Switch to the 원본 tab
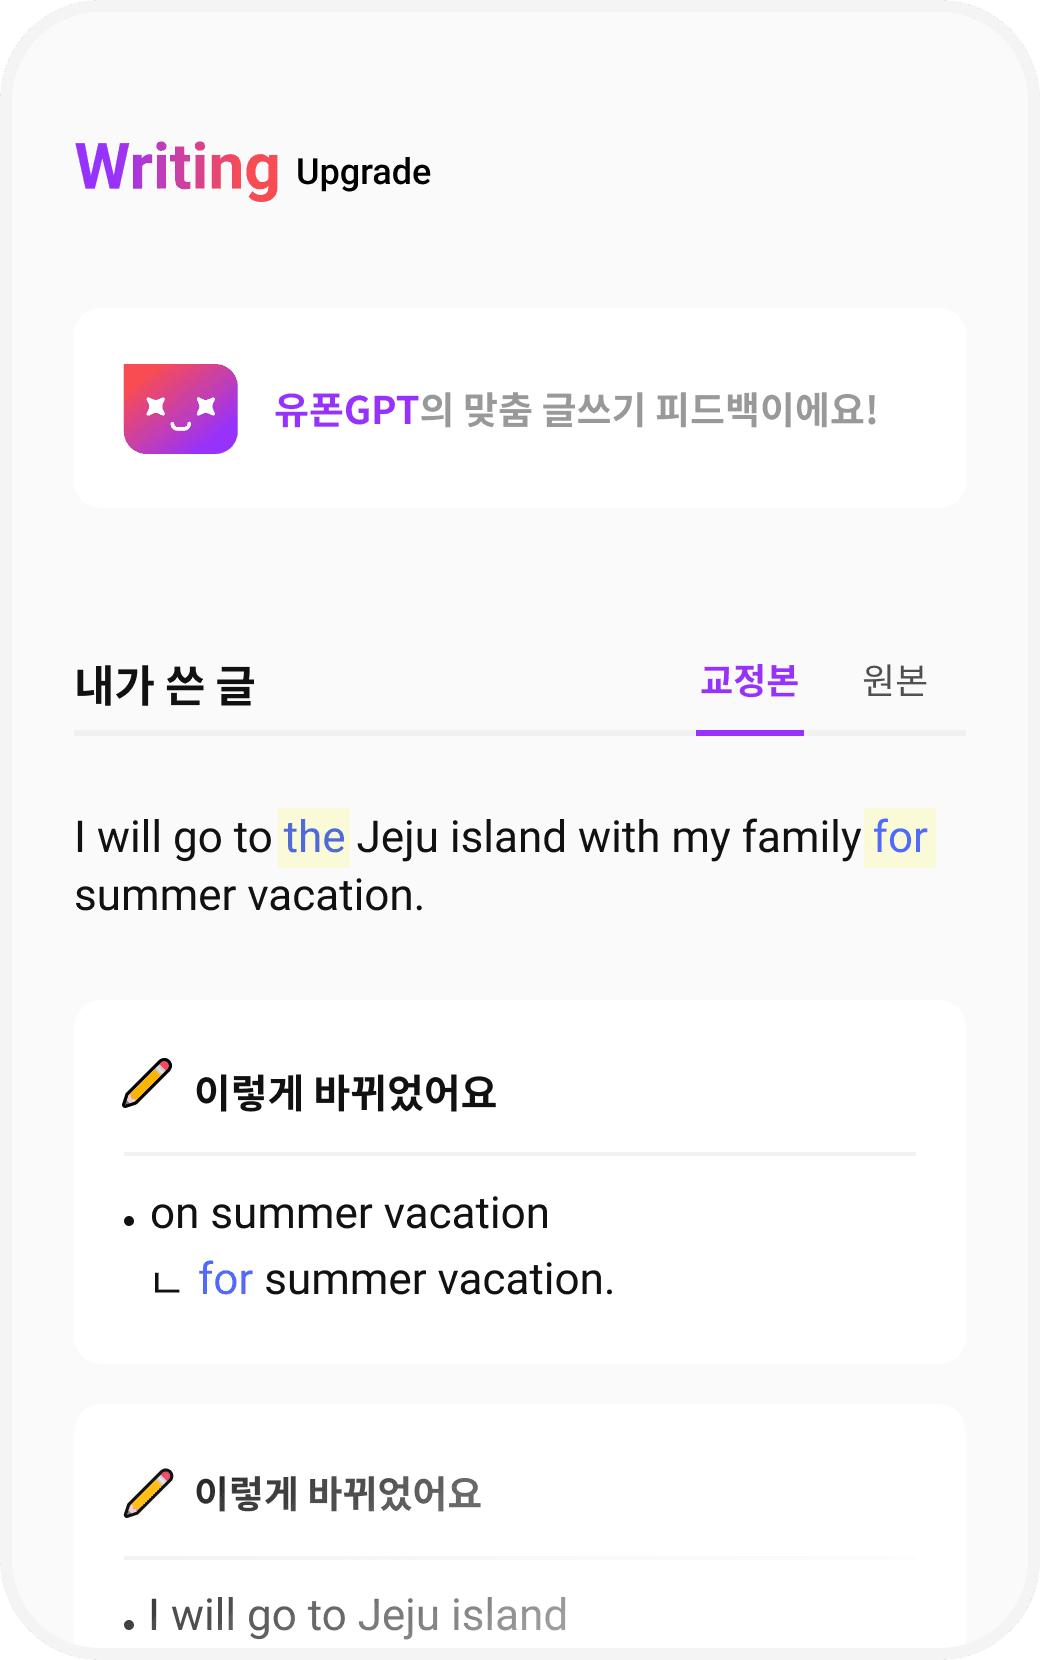Viewport: 1040px width, 1660px height. coord(894,682)
